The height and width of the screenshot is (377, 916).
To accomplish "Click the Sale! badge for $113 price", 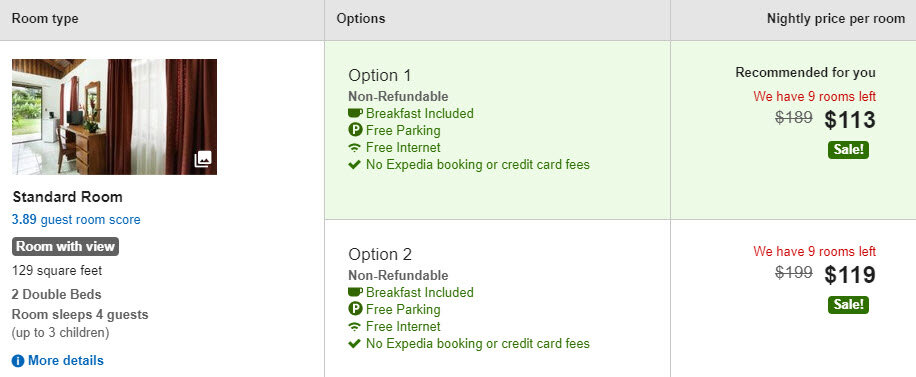I will pyautogui.click(x=848, y=150).
